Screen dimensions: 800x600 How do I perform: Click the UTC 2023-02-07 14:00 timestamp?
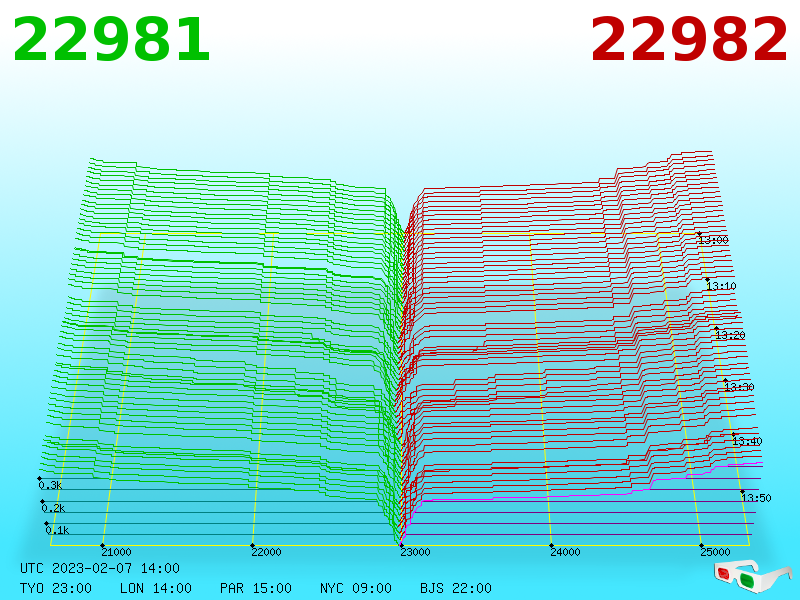(x=100, y=568)
